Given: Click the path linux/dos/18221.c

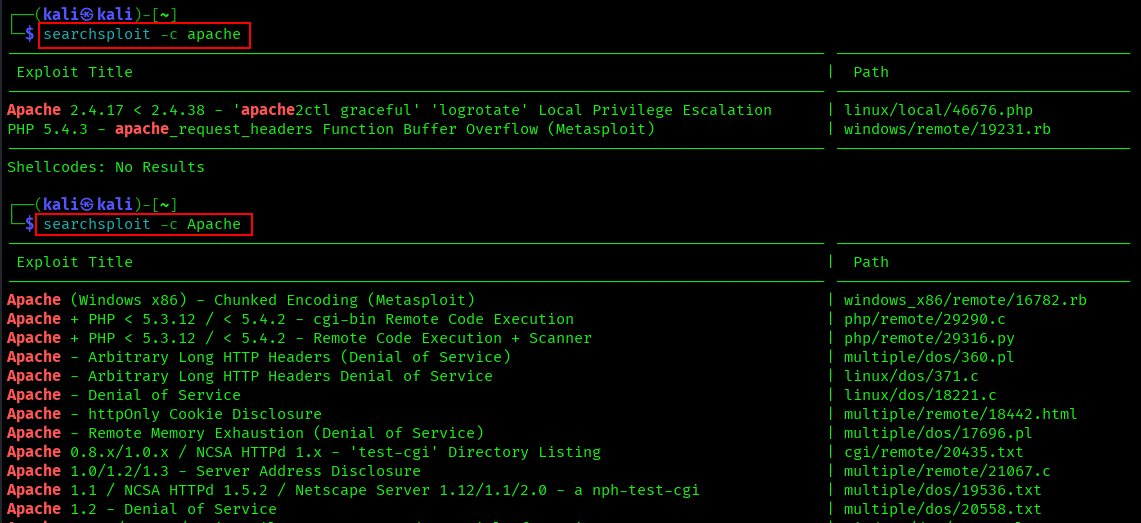Looking at the screenshot, I should click(x=921, y=395).
